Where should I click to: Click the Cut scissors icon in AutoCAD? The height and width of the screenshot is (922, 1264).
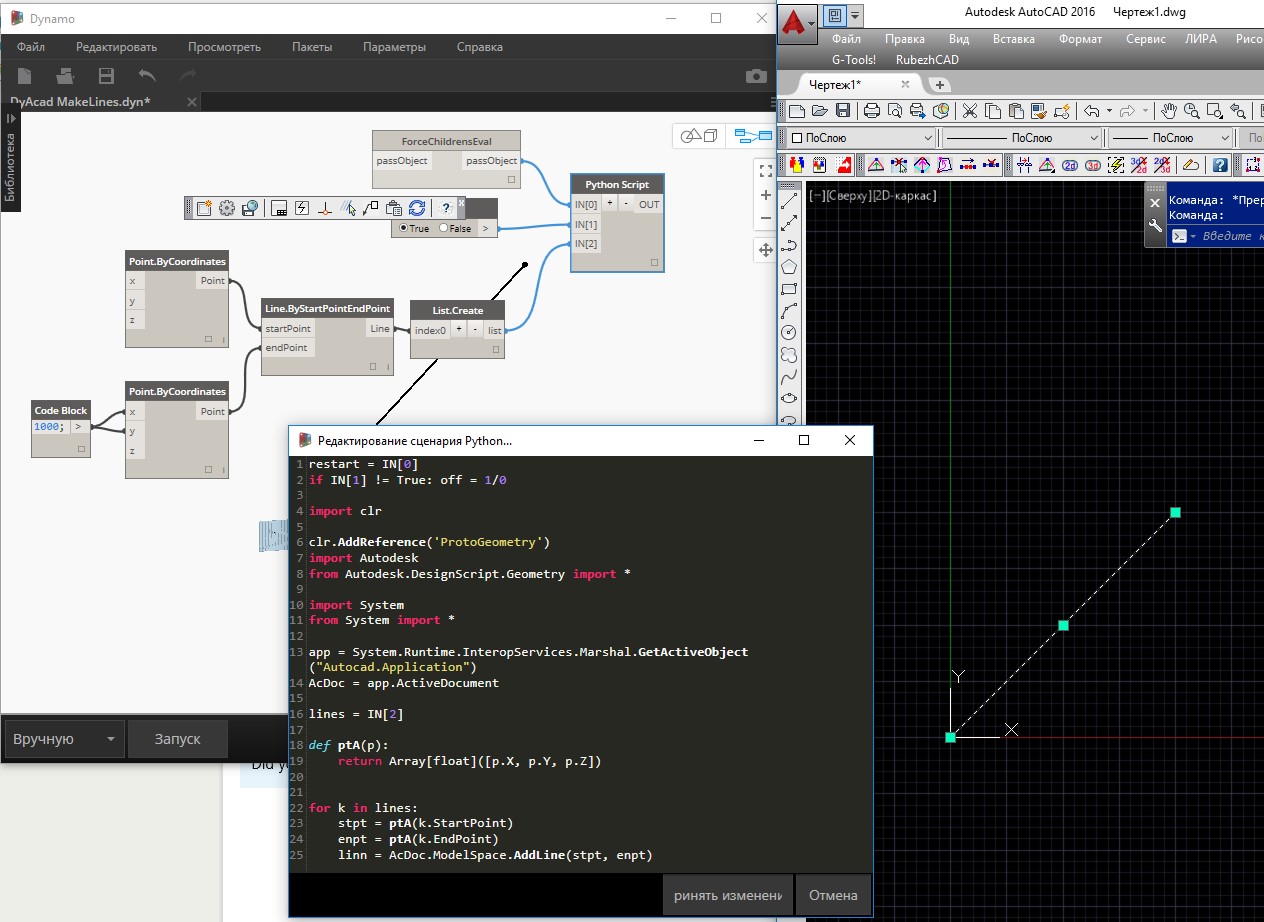pos(969,111)
